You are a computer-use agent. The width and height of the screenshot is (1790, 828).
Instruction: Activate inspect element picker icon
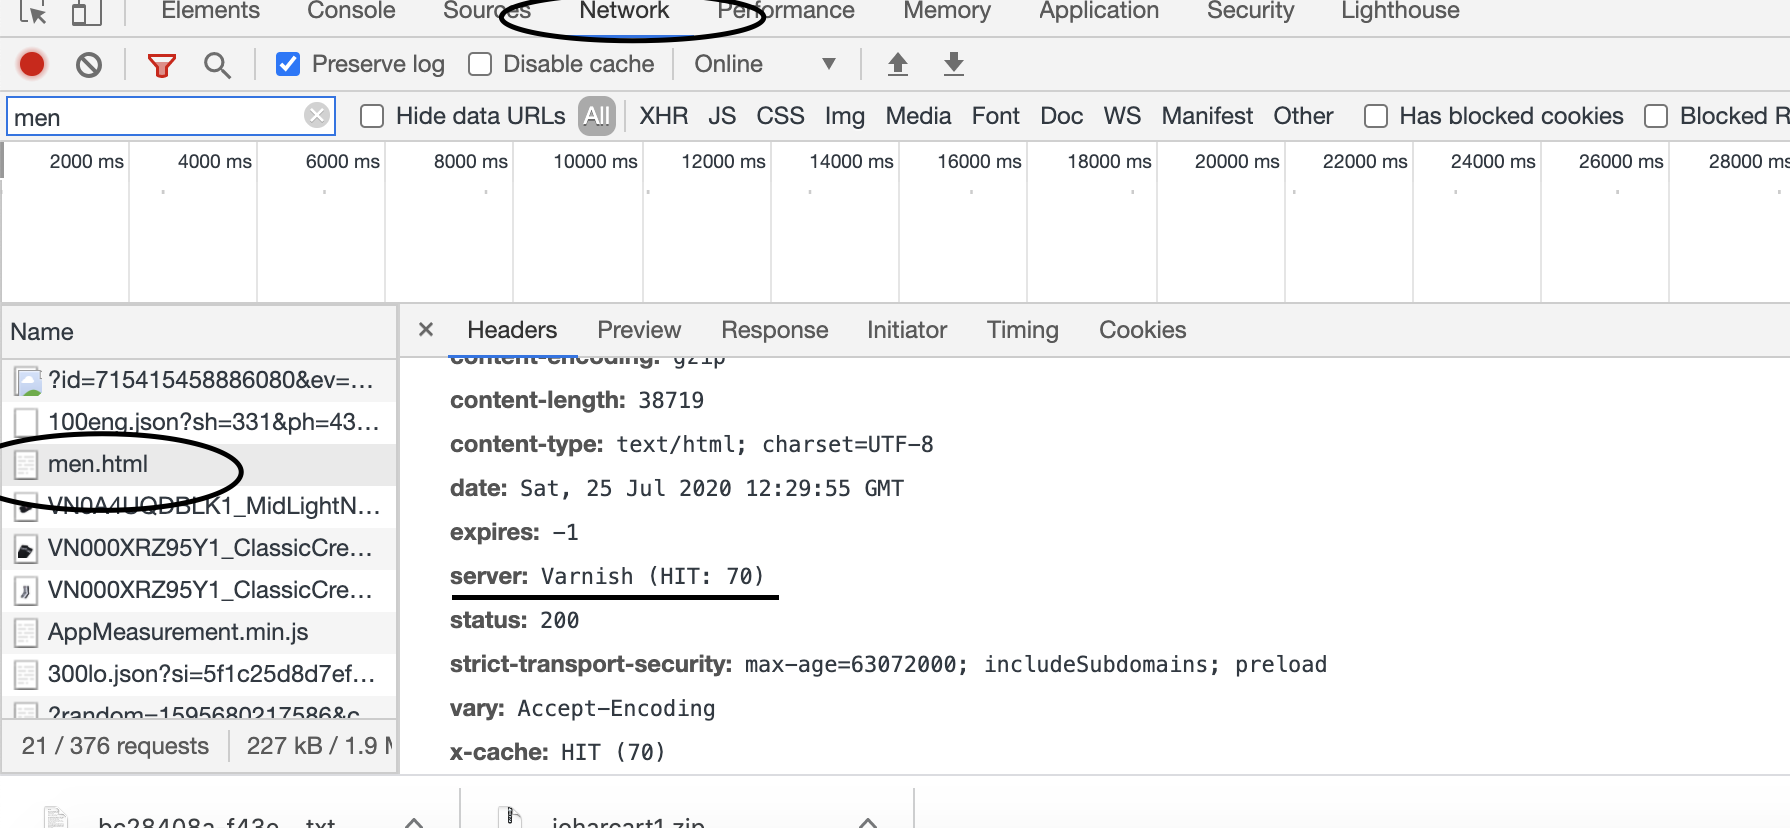click(33, 12)
